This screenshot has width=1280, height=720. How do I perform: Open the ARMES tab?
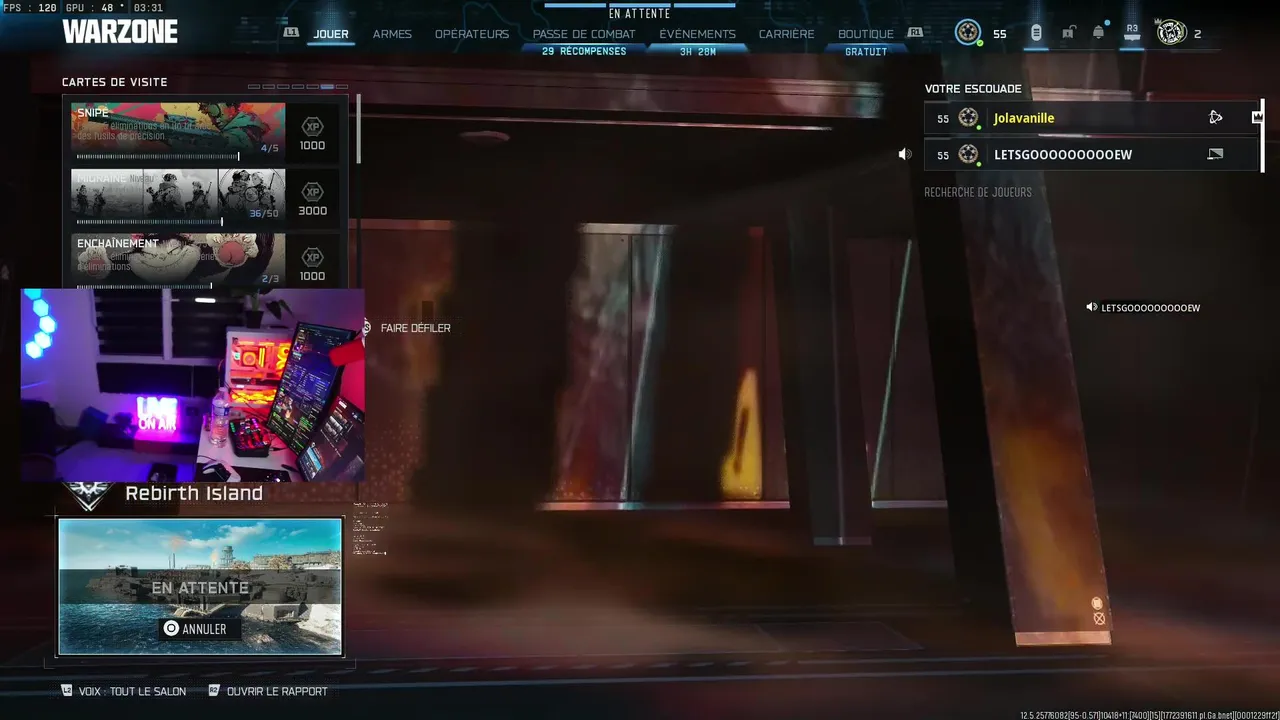(x=392, y=34)
